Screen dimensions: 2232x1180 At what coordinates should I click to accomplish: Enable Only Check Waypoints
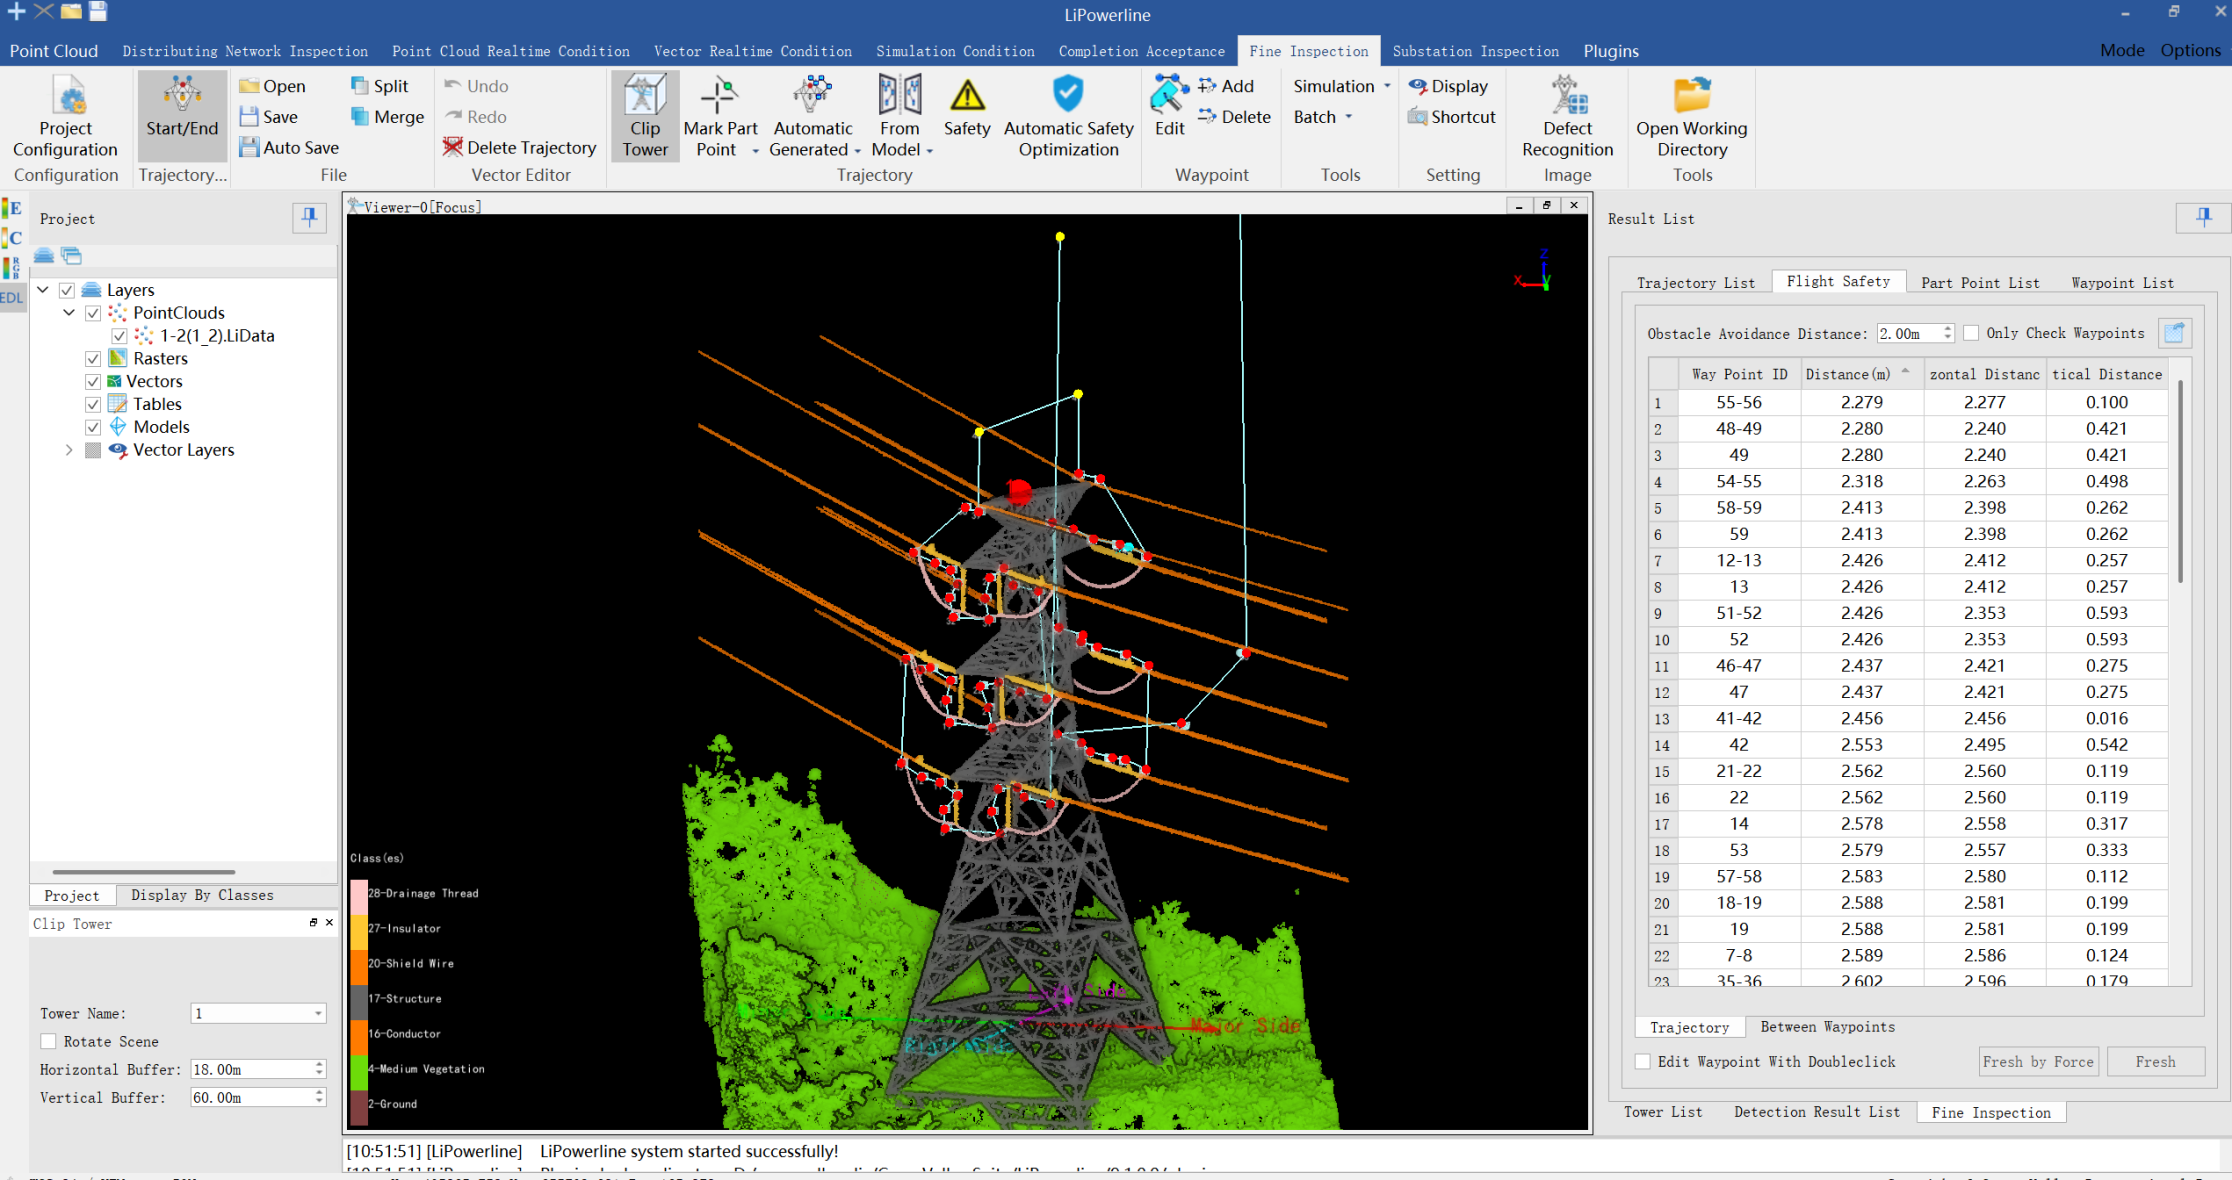point(1971,333)
